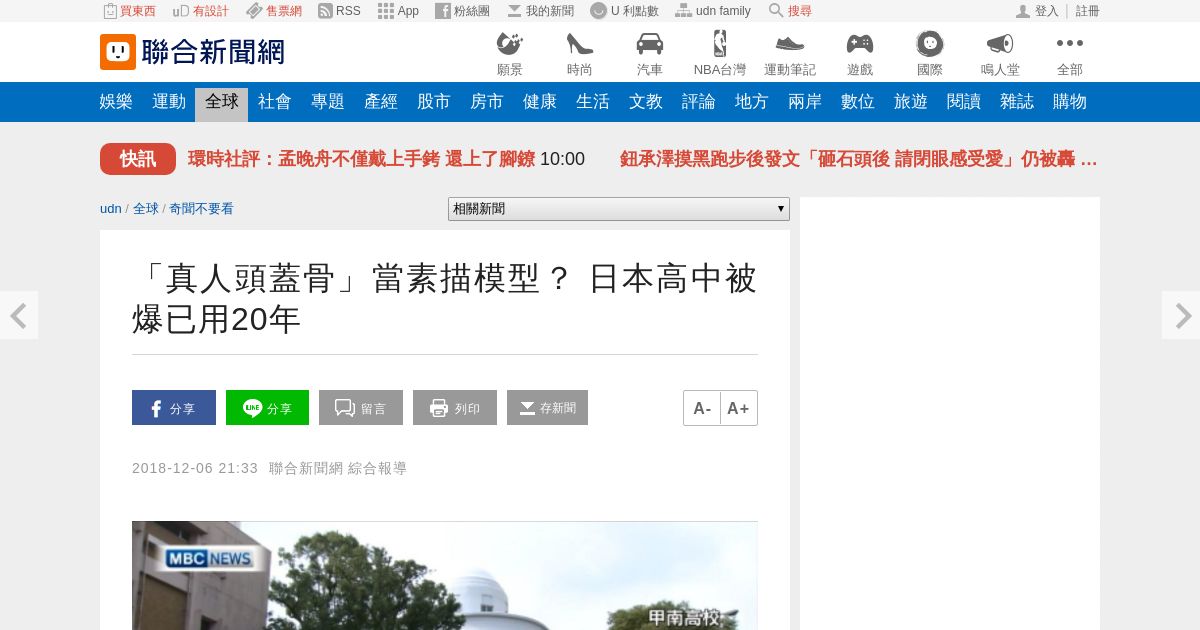Select the 旅遊 navigation tab

click(911, 102)
